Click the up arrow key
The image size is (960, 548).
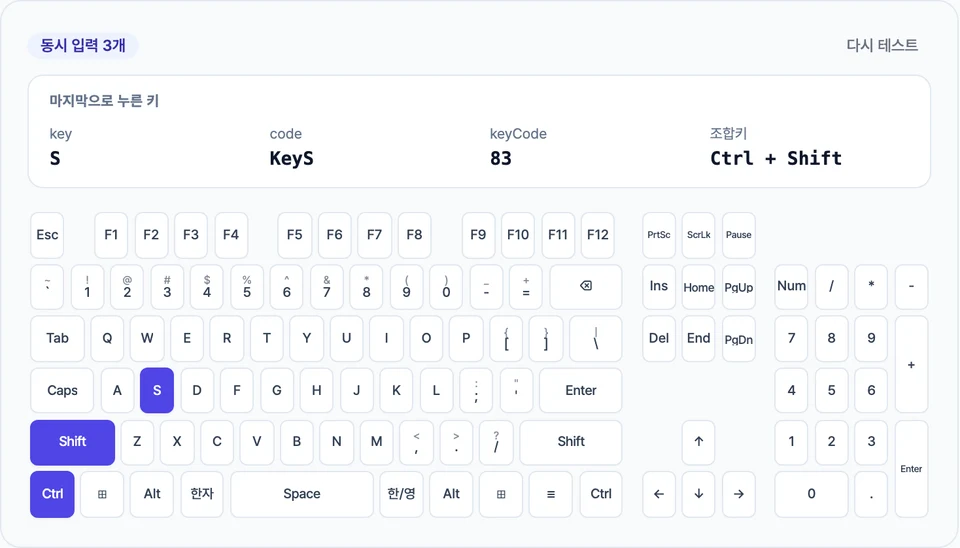(699, 442)
